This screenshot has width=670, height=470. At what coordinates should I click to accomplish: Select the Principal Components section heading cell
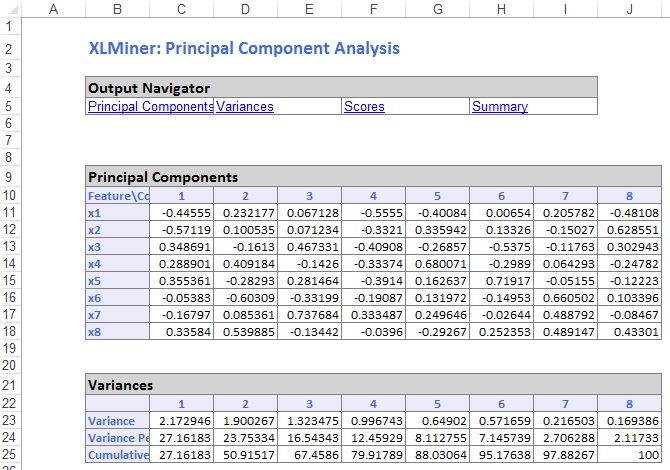[162, 177]
